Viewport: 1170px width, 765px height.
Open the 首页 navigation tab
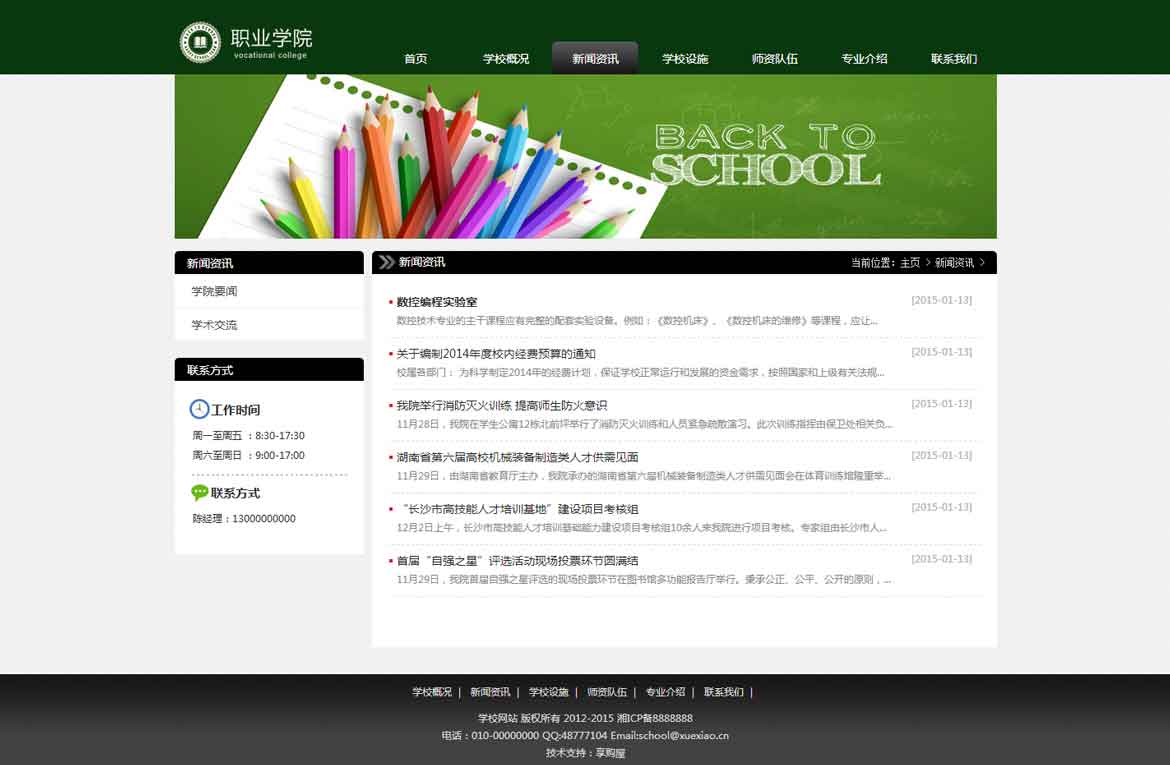click(x=416, y=58)
